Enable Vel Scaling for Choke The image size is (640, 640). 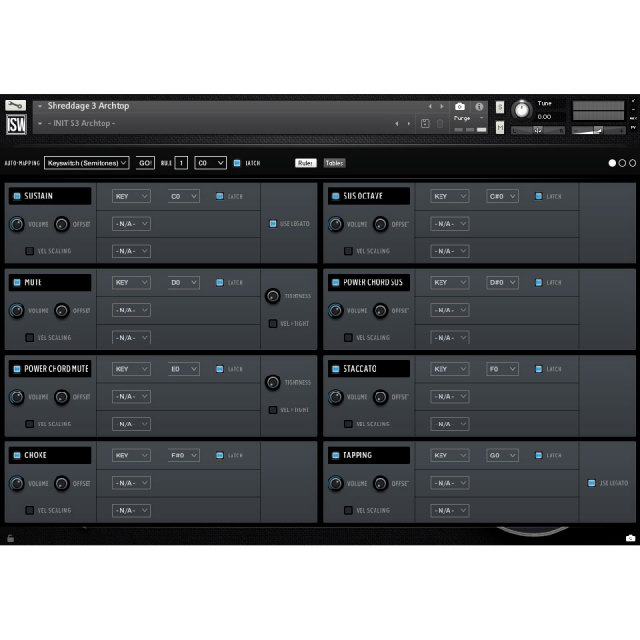click(x=29, y=510)
